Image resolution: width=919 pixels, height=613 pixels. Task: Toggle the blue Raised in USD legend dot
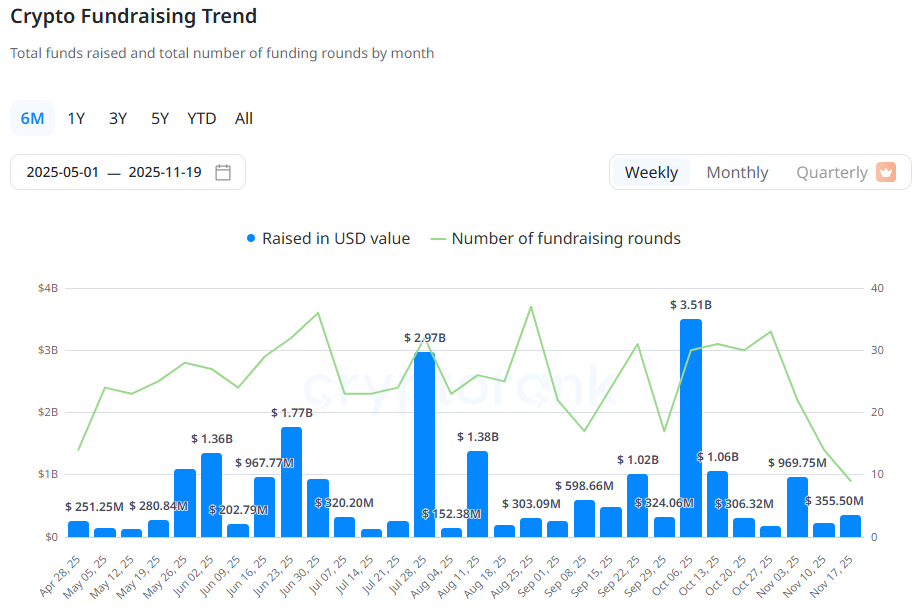[251, 239]
